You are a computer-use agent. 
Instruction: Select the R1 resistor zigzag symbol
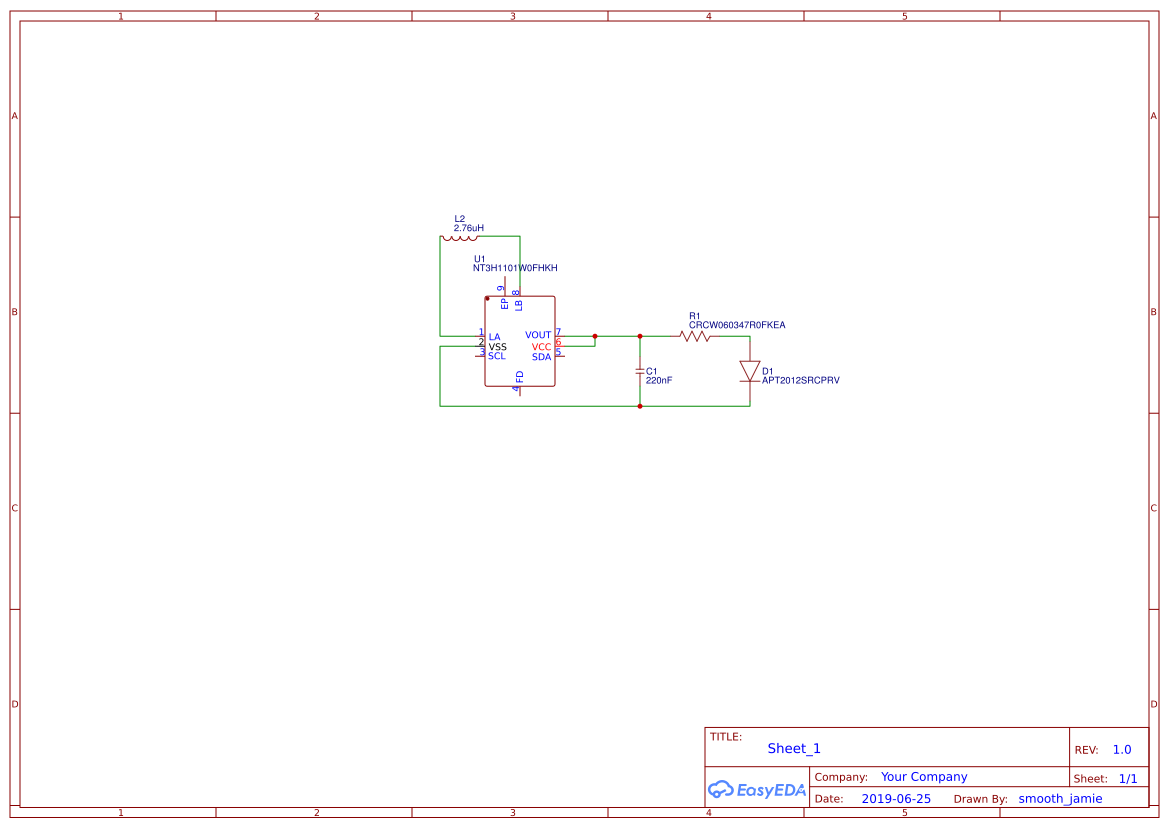(x=695, y=336)
